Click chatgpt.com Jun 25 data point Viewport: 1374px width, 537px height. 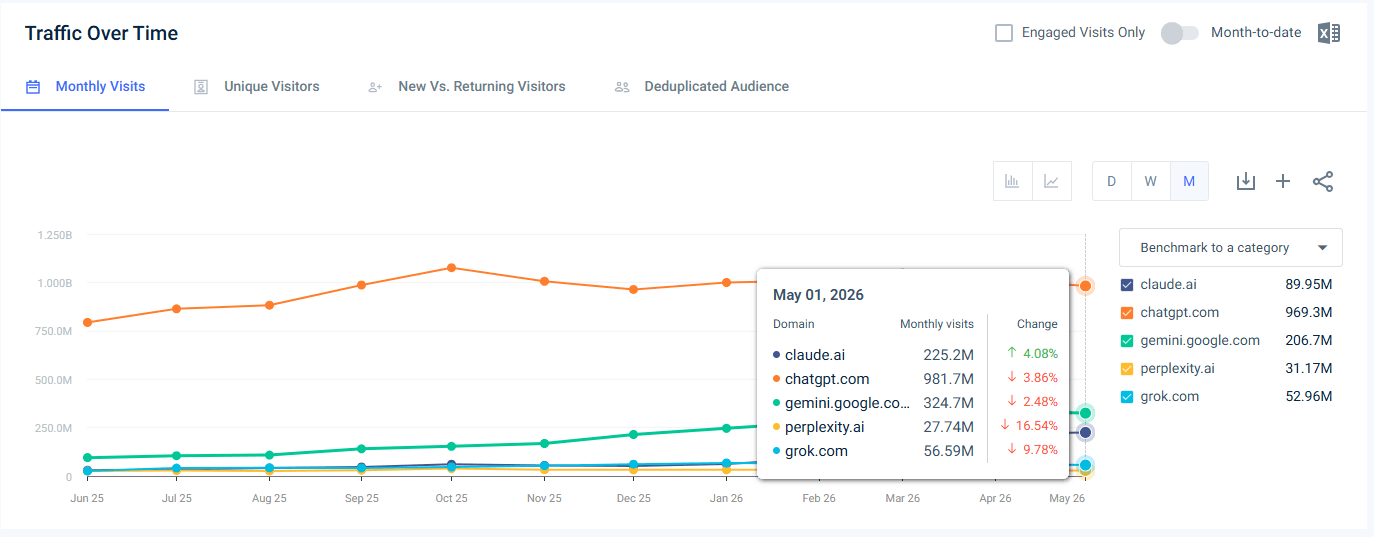88,322
